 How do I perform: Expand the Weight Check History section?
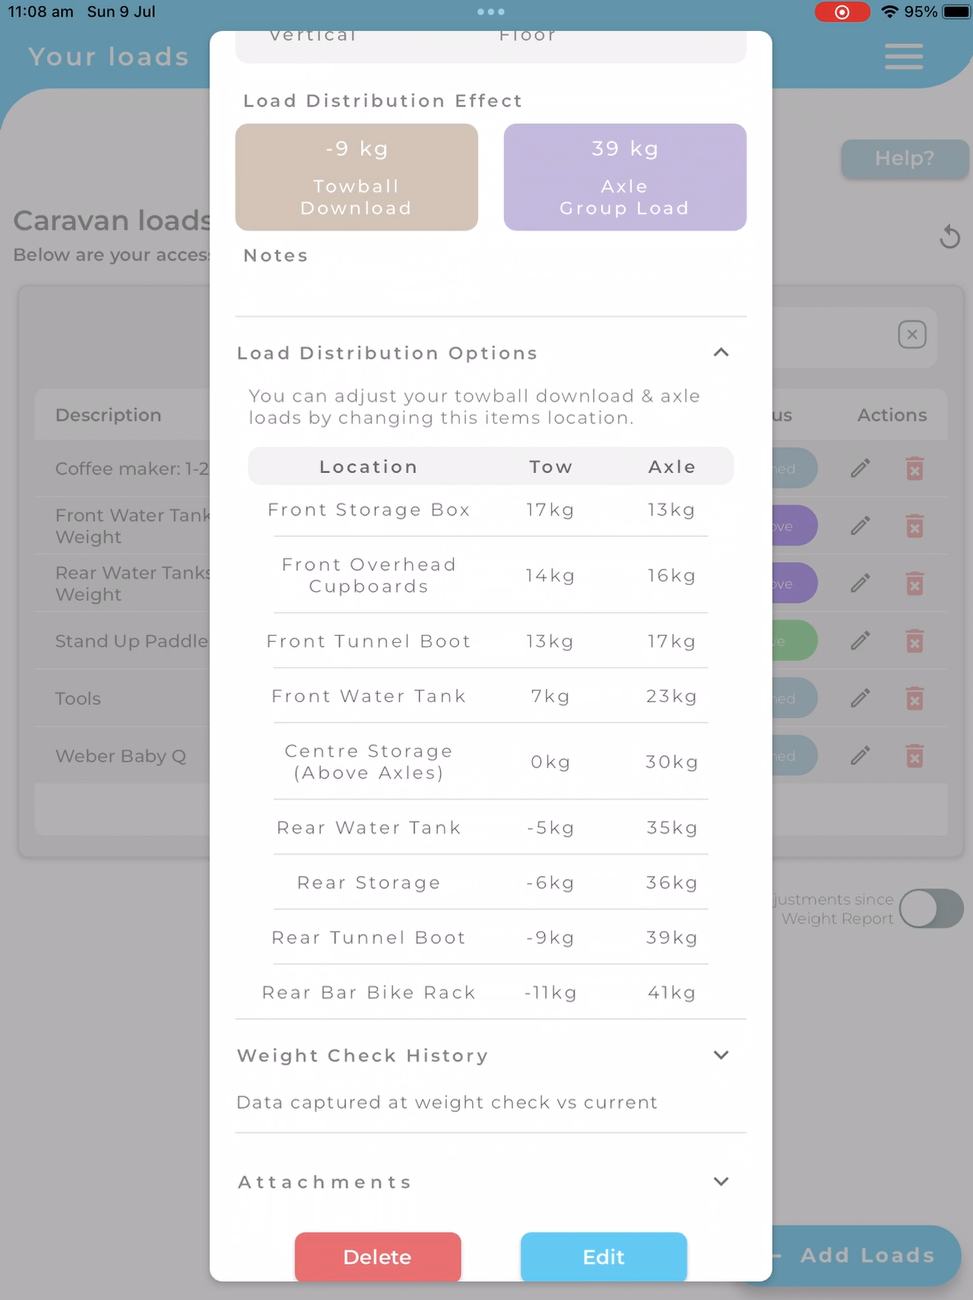pyautogui.click(x=721, y=1055)
